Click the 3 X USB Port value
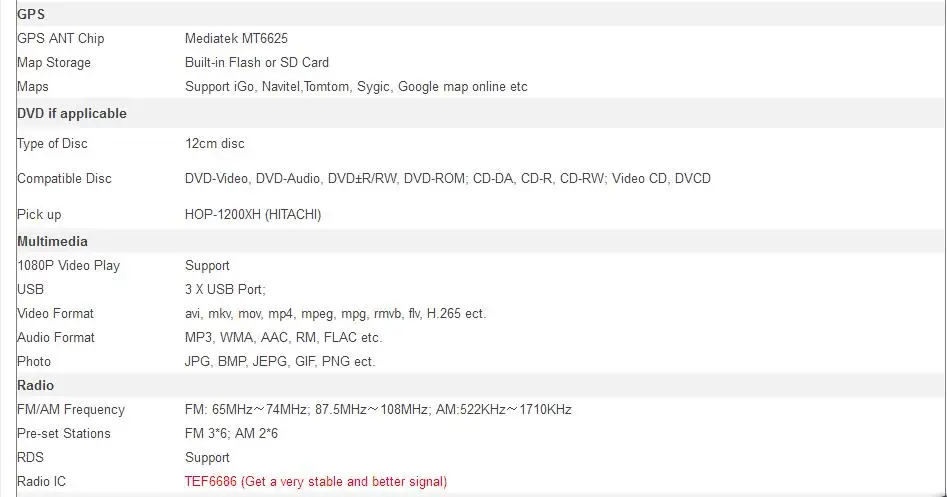947x497 pixels. [225, 290]
